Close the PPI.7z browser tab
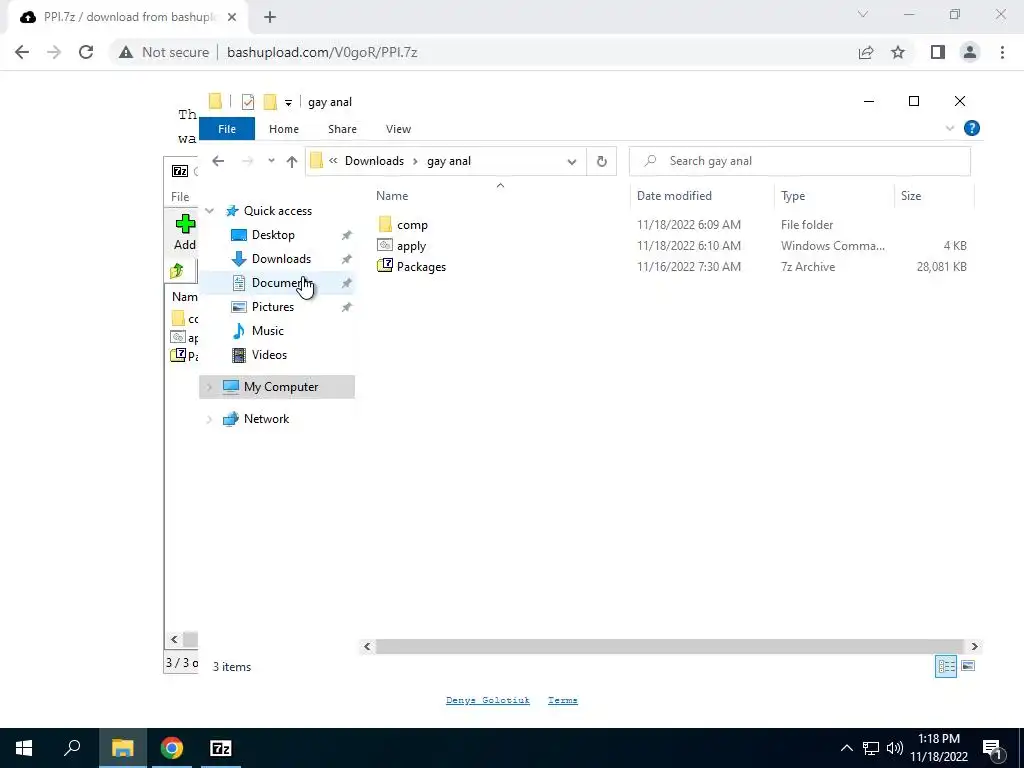This screenshot has height=768, width=1024. [x=232, y=18]
